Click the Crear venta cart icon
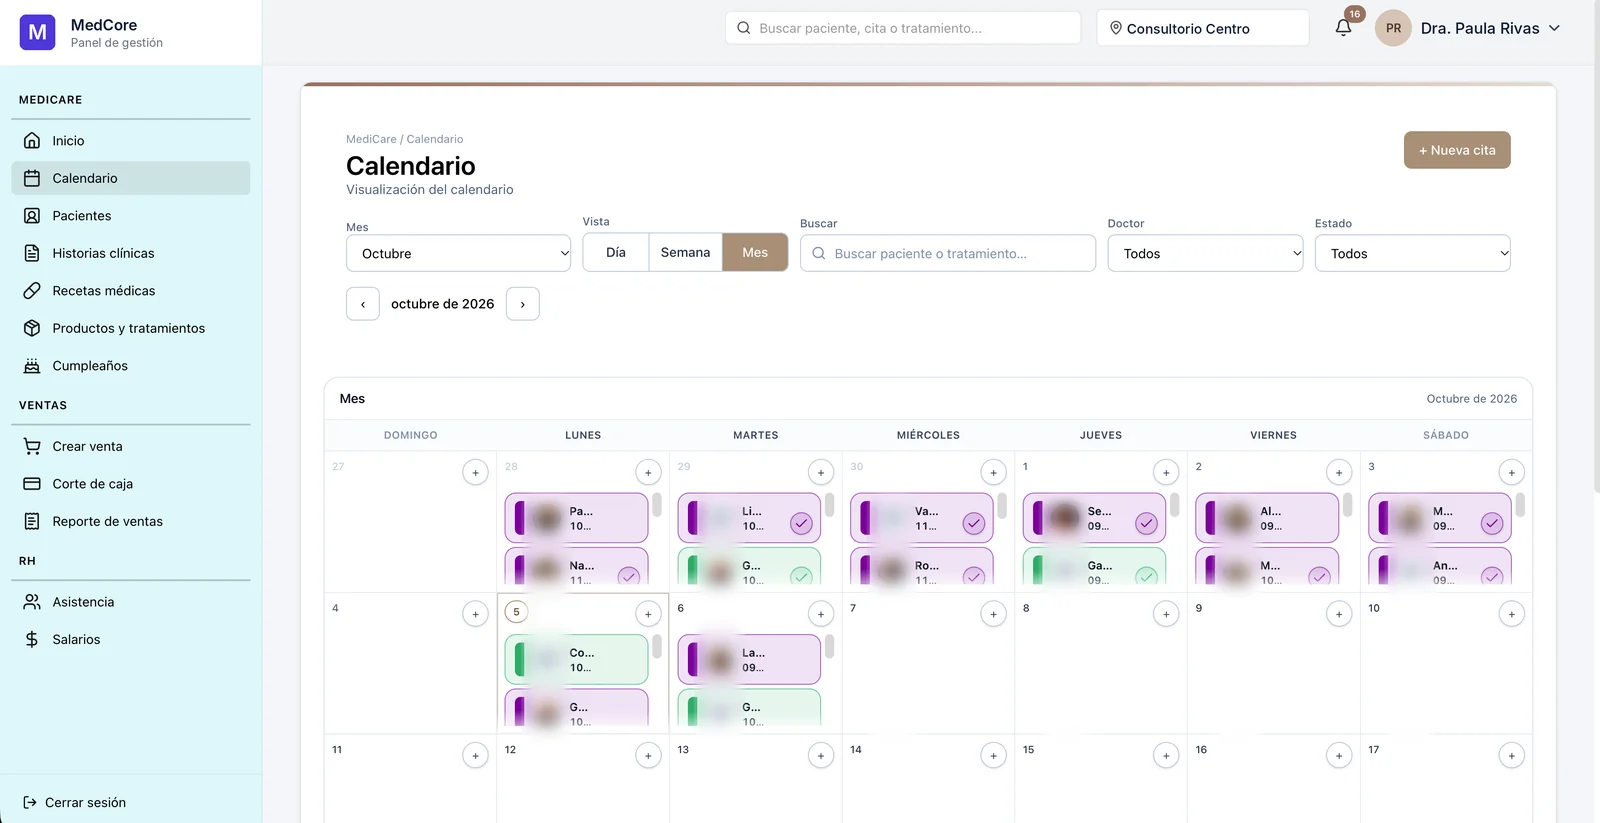The width and height of the screenshot is (1600, 823). pos(32,446)
